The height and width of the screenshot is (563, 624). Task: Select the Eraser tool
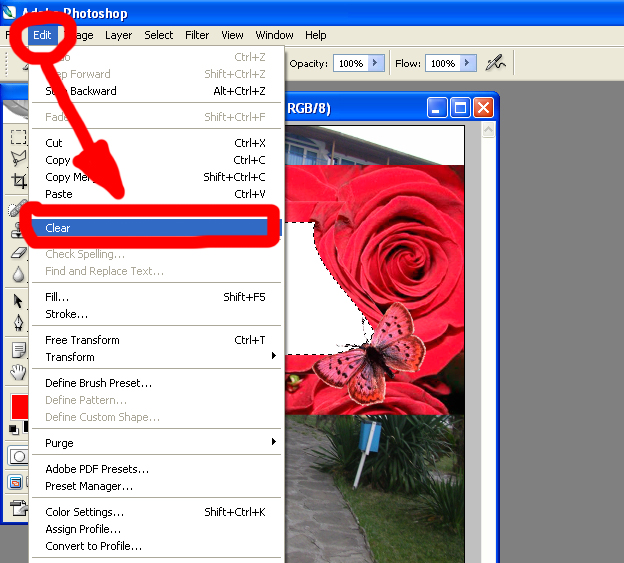coord(18,252)
